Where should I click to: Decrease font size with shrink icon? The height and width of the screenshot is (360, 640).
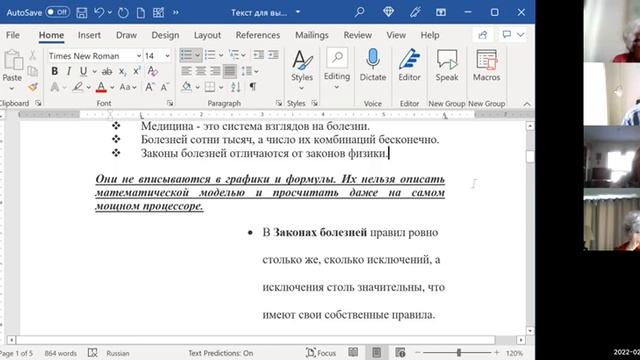coord(164,87)
